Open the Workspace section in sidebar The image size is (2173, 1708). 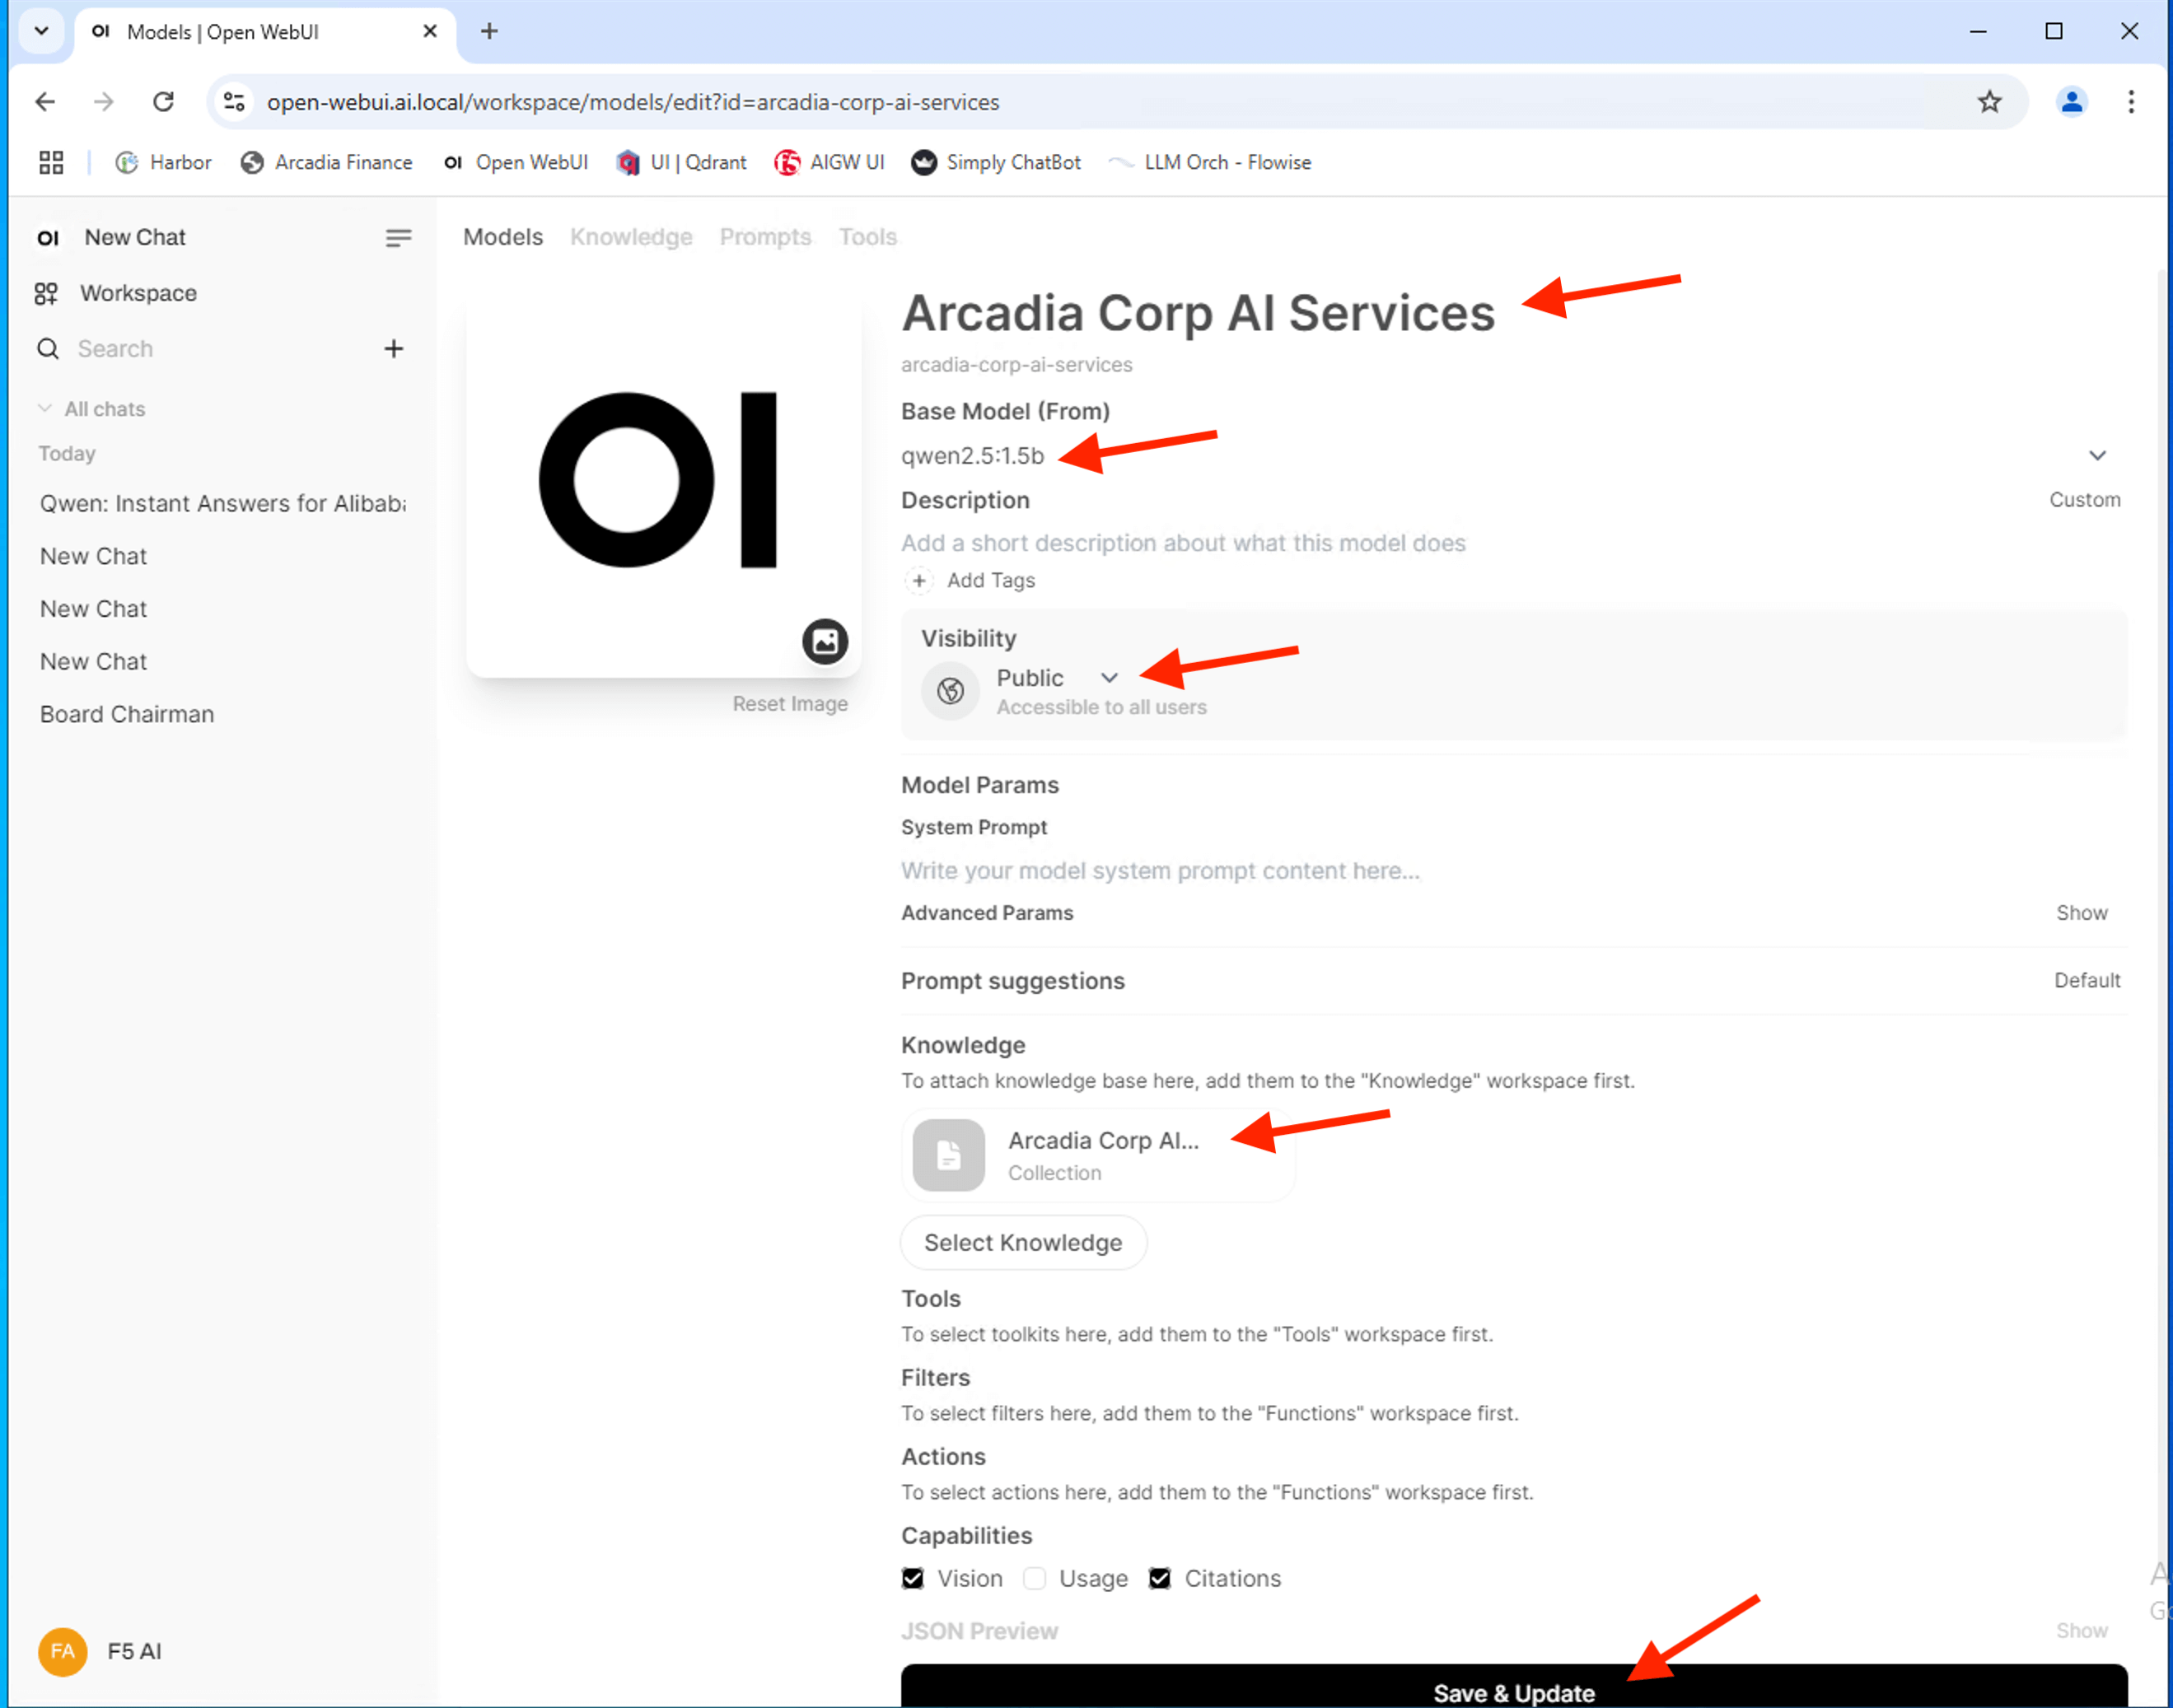138,293
